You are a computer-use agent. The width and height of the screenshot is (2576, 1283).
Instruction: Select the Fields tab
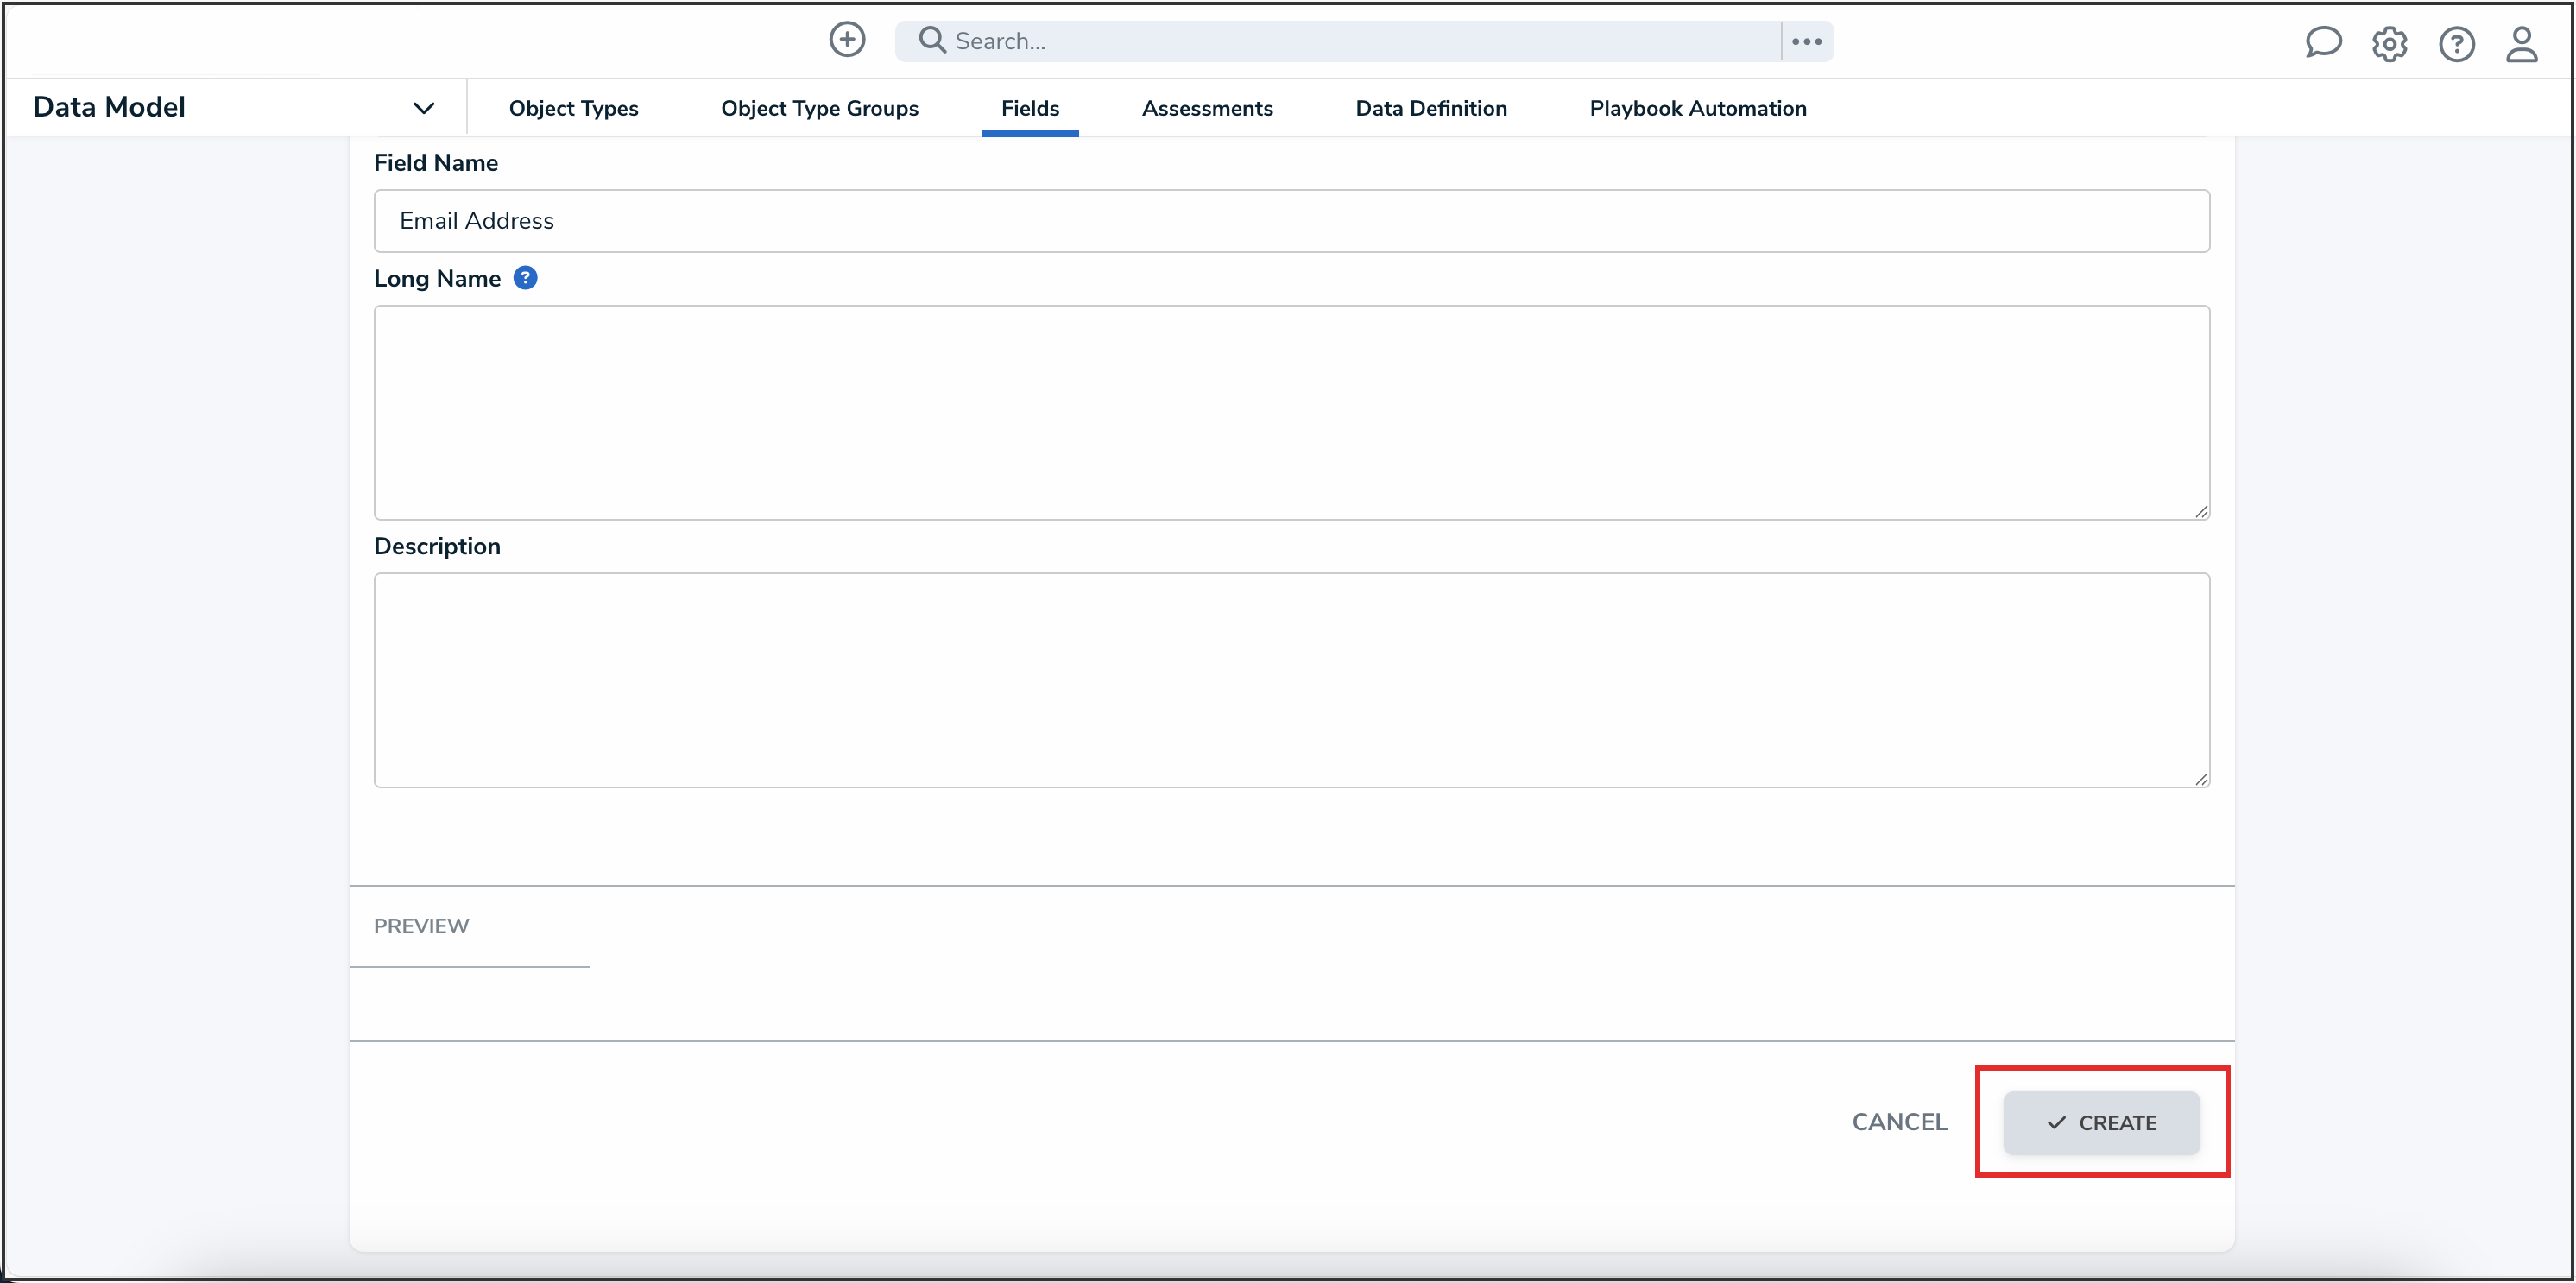1029,108
